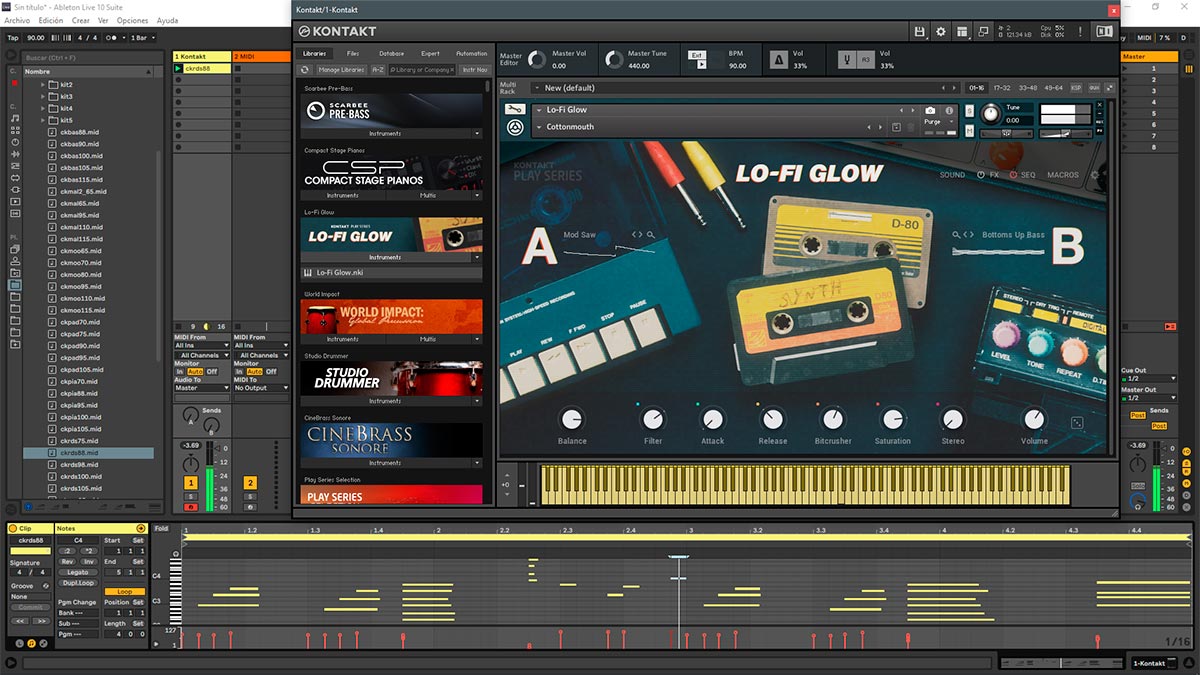Click the info icon in Lo-Fi Glow header

pyautogui.click(x=949, y=110)
